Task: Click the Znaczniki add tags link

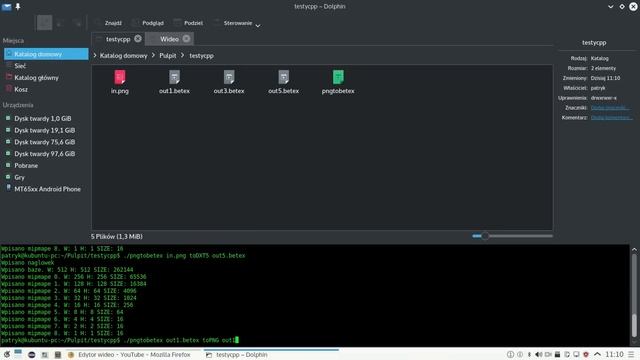Action: click(x=610, y=108)
